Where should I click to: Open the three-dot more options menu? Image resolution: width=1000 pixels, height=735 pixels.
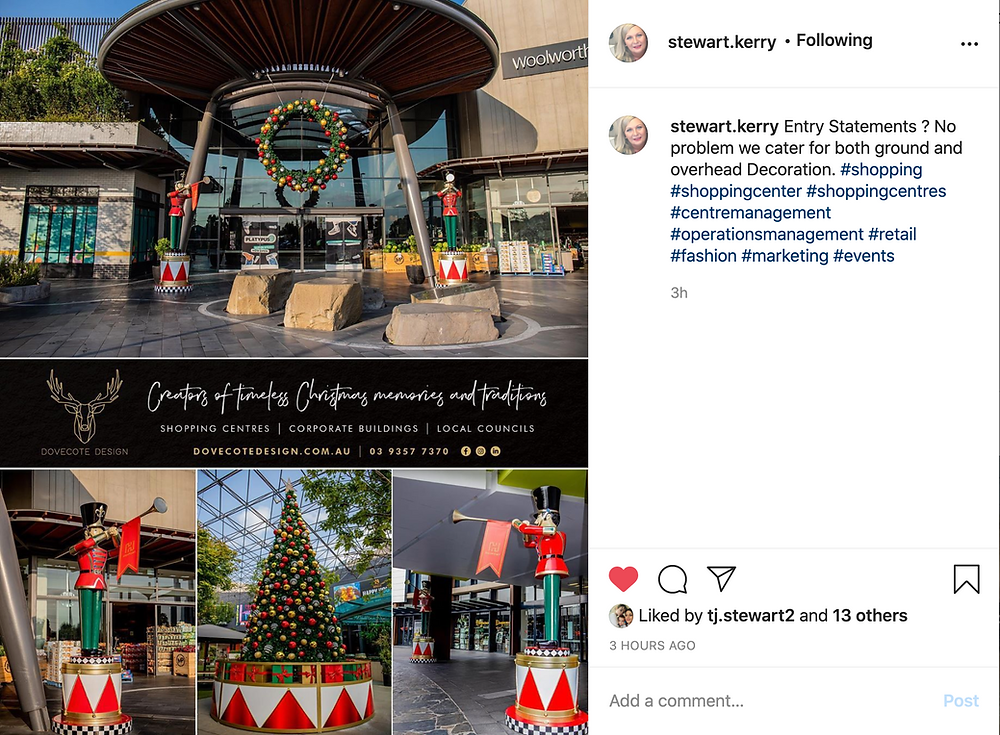pyautogui.click(x=969, y=43)
